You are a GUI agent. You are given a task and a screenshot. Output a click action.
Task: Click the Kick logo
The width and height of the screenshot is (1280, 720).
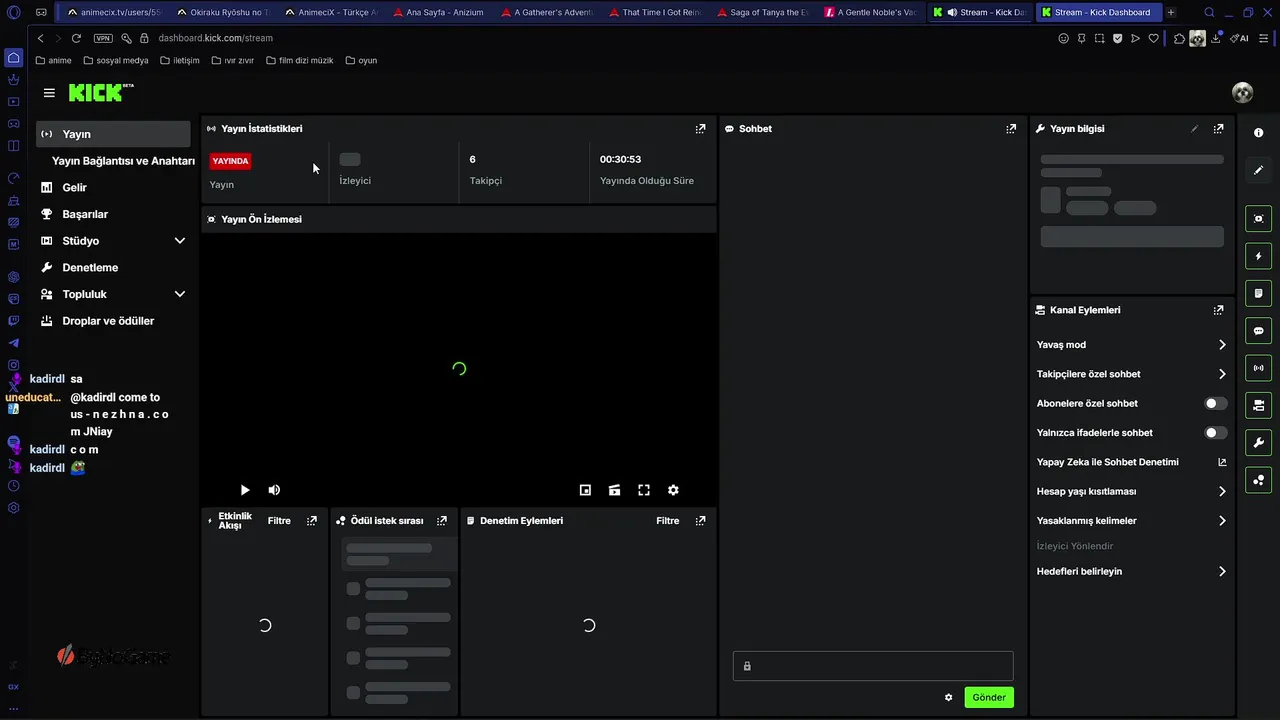(x=101, y=92)
